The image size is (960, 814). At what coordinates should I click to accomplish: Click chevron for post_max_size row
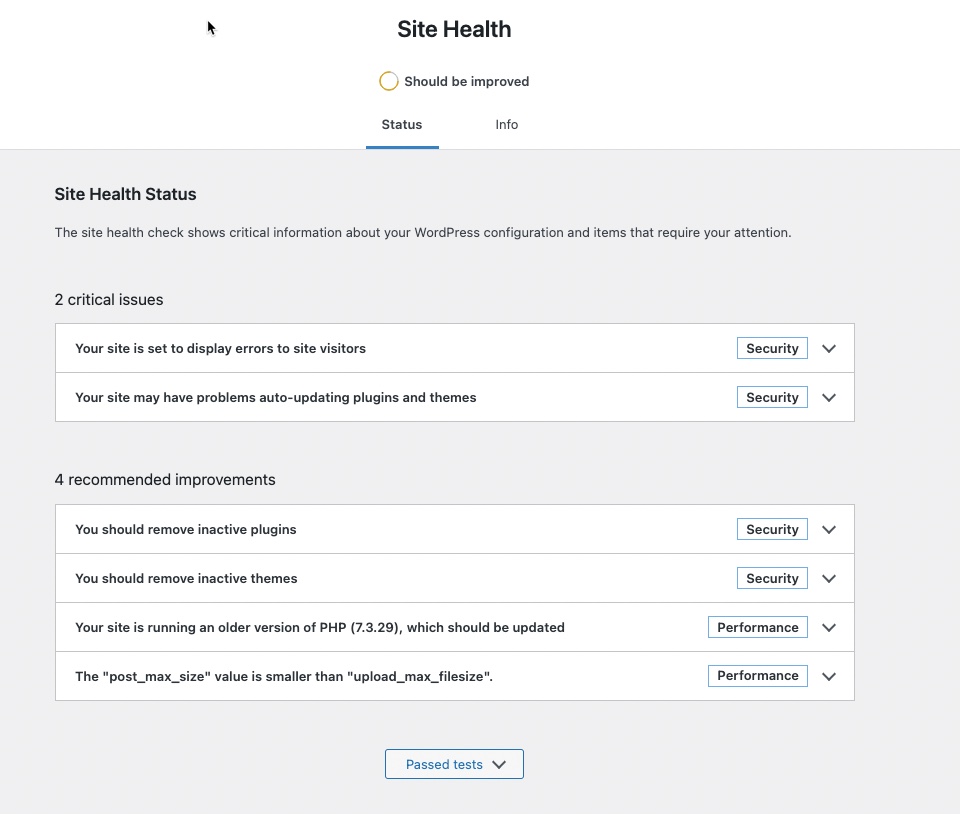828,676
